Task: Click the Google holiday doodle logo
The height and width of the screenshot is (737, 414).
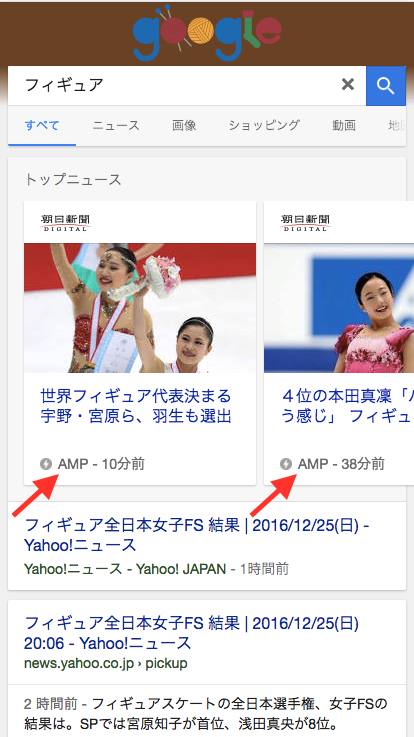Action: (x=207, y=31)
